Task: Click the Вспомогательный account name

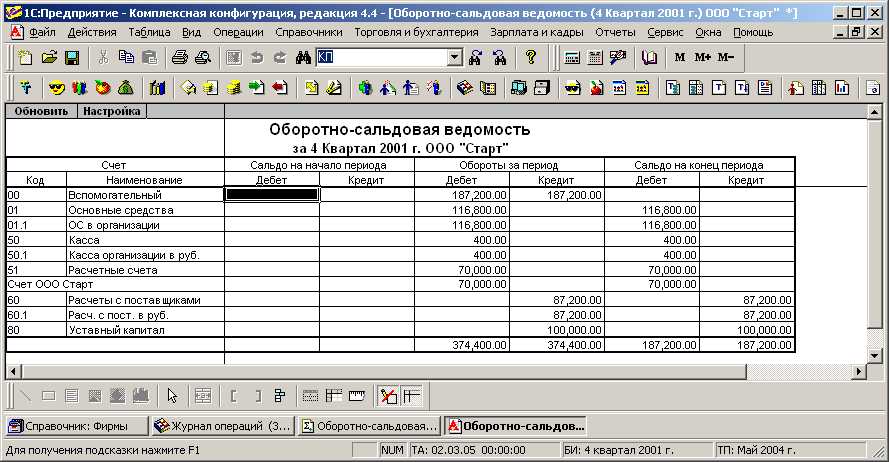Action: [x=115, y=195]
